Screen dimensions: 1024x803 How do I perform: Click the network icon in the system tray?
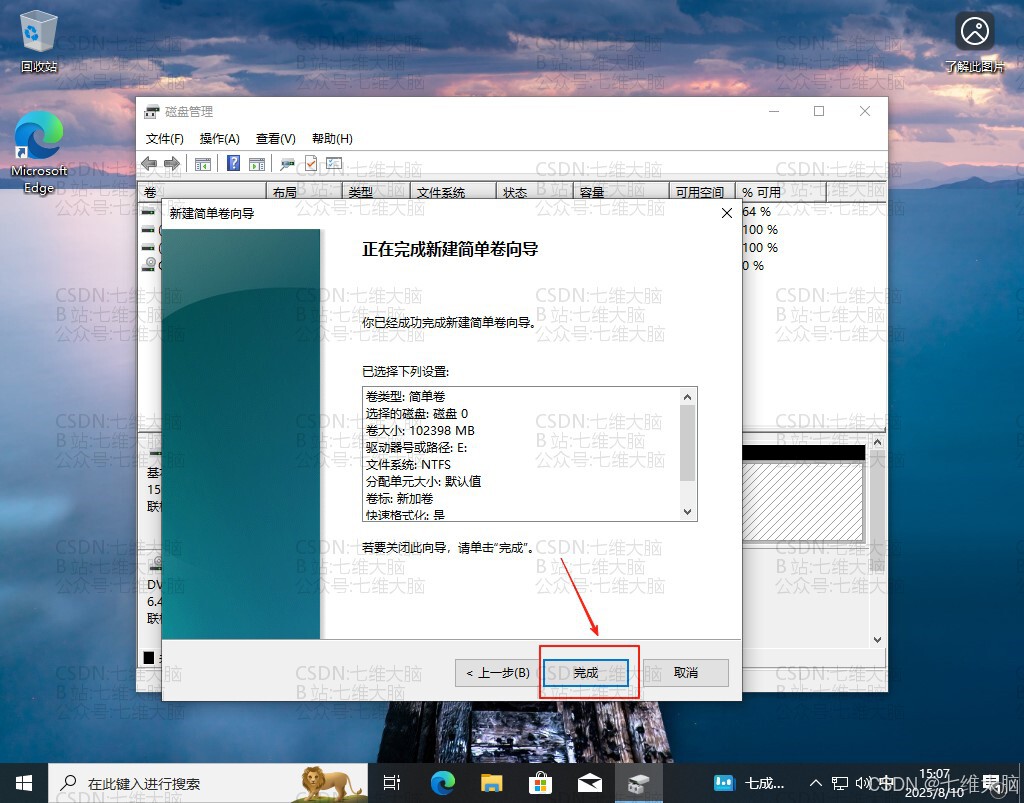click(x=838, y=782)
